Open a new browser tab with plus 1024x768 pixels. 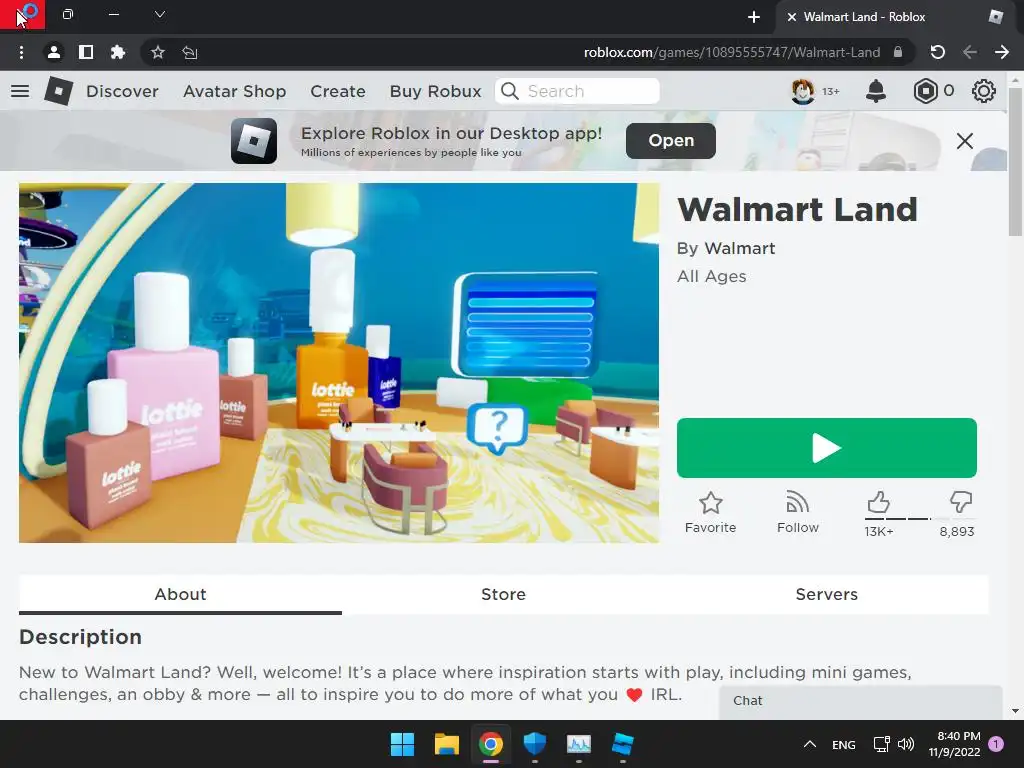click(754, 17)
